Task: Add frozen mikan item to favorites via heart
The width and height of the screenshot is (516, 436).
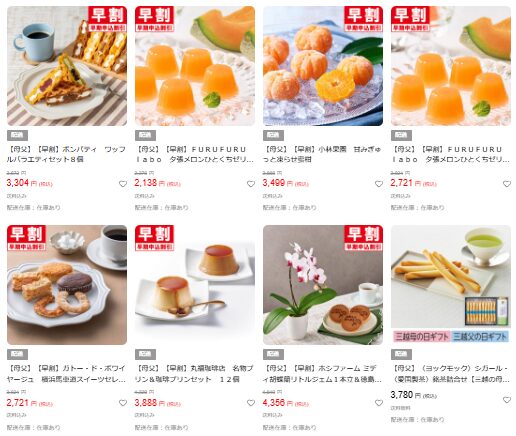Action: 379,184
